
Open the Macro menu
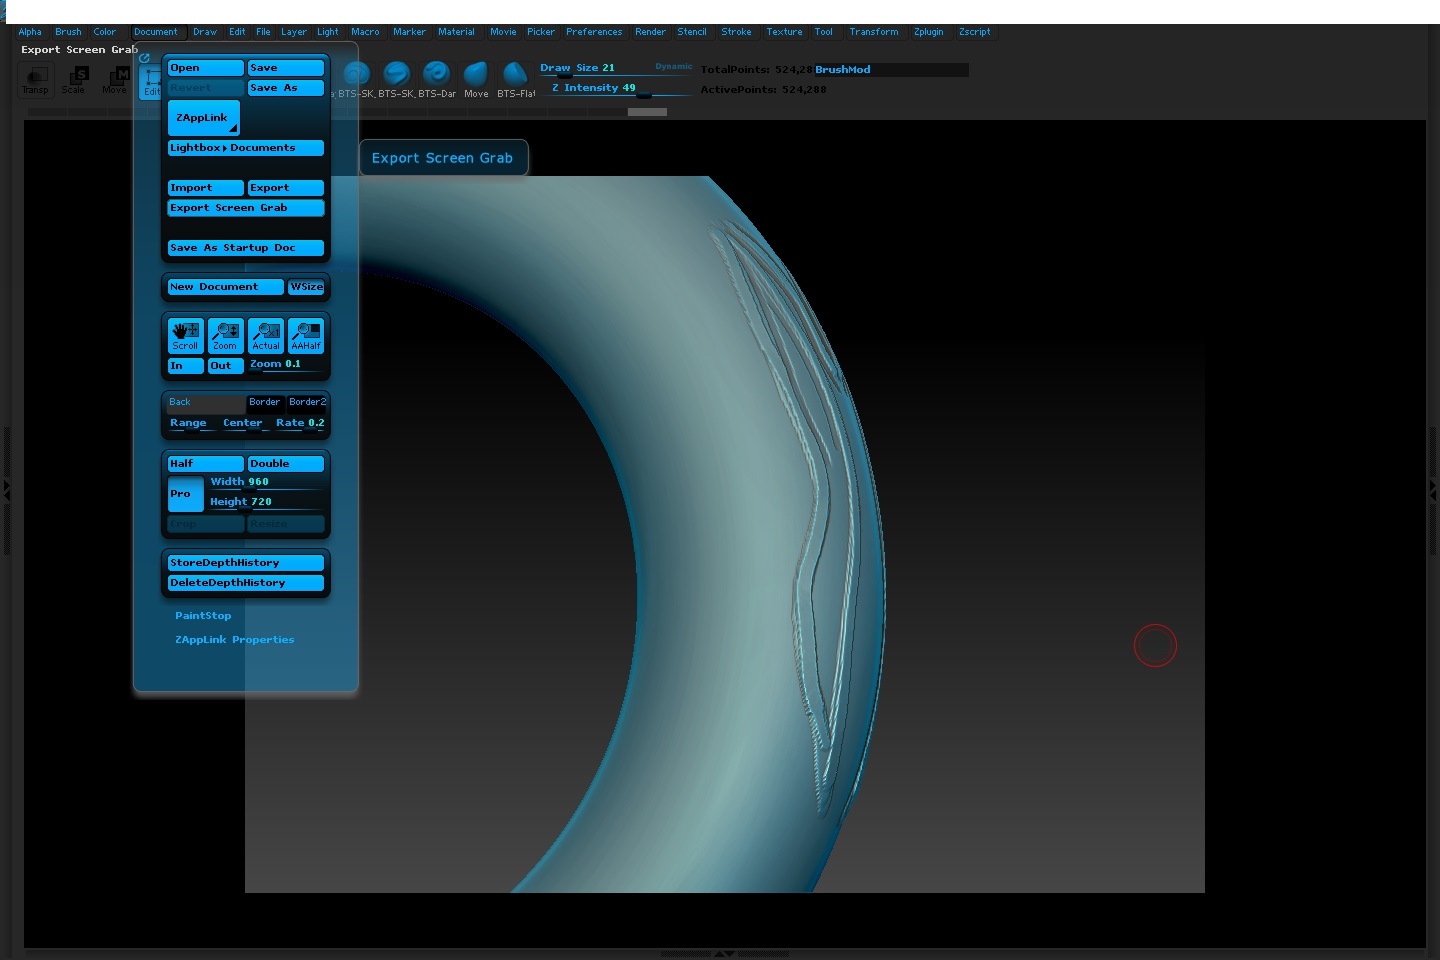(x=365, y=32)
